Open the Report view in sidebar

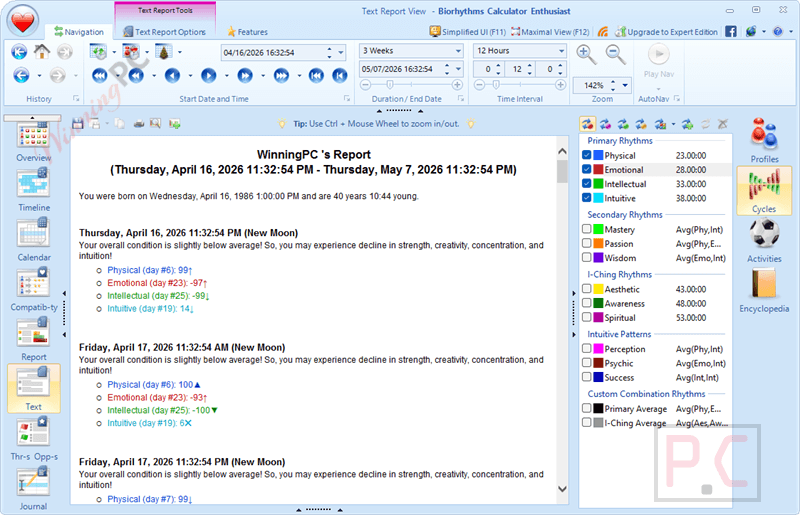[34, 339]
